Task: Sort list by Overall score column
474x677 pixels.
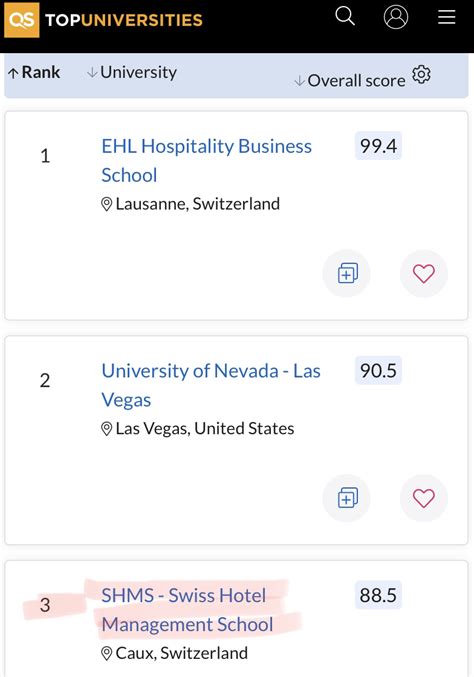Action: pyautogui.click(x=350, y=81)
